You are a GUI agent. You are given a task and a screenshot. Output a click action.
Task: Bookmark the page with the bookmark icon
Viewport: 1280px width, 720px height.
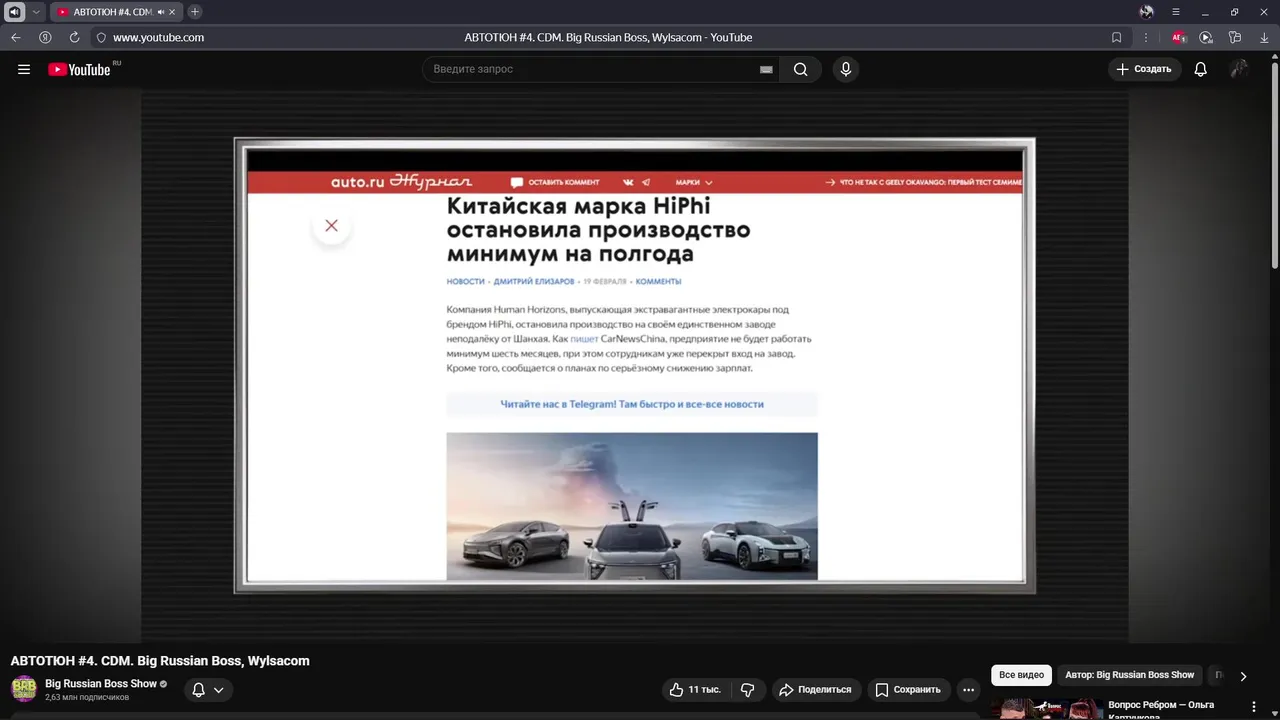tap(1117, 37)
